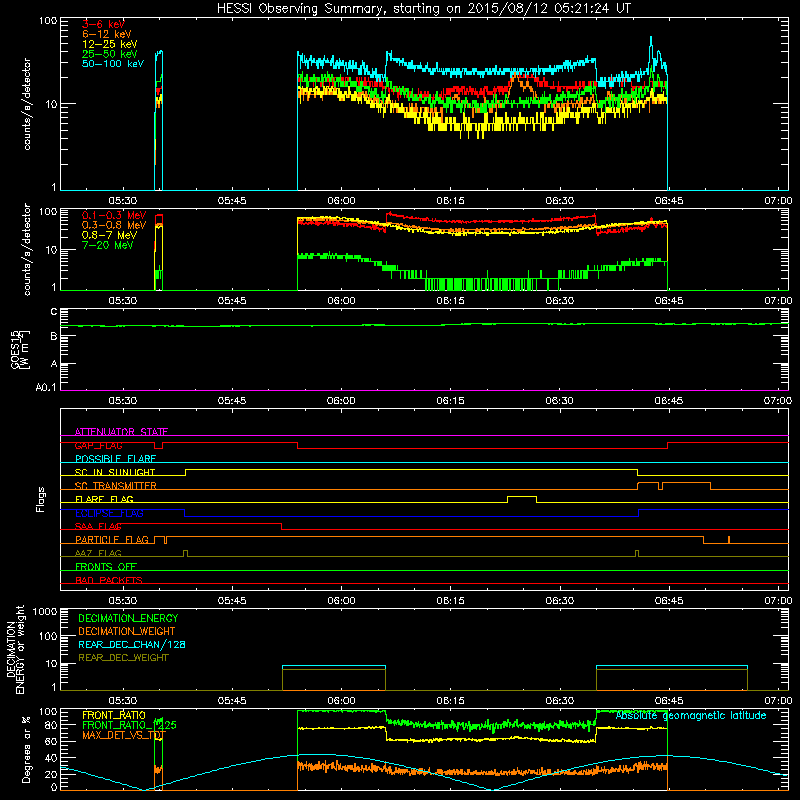
Task: Select the red 3-6 keV legend label
Action: pos(104,24)
